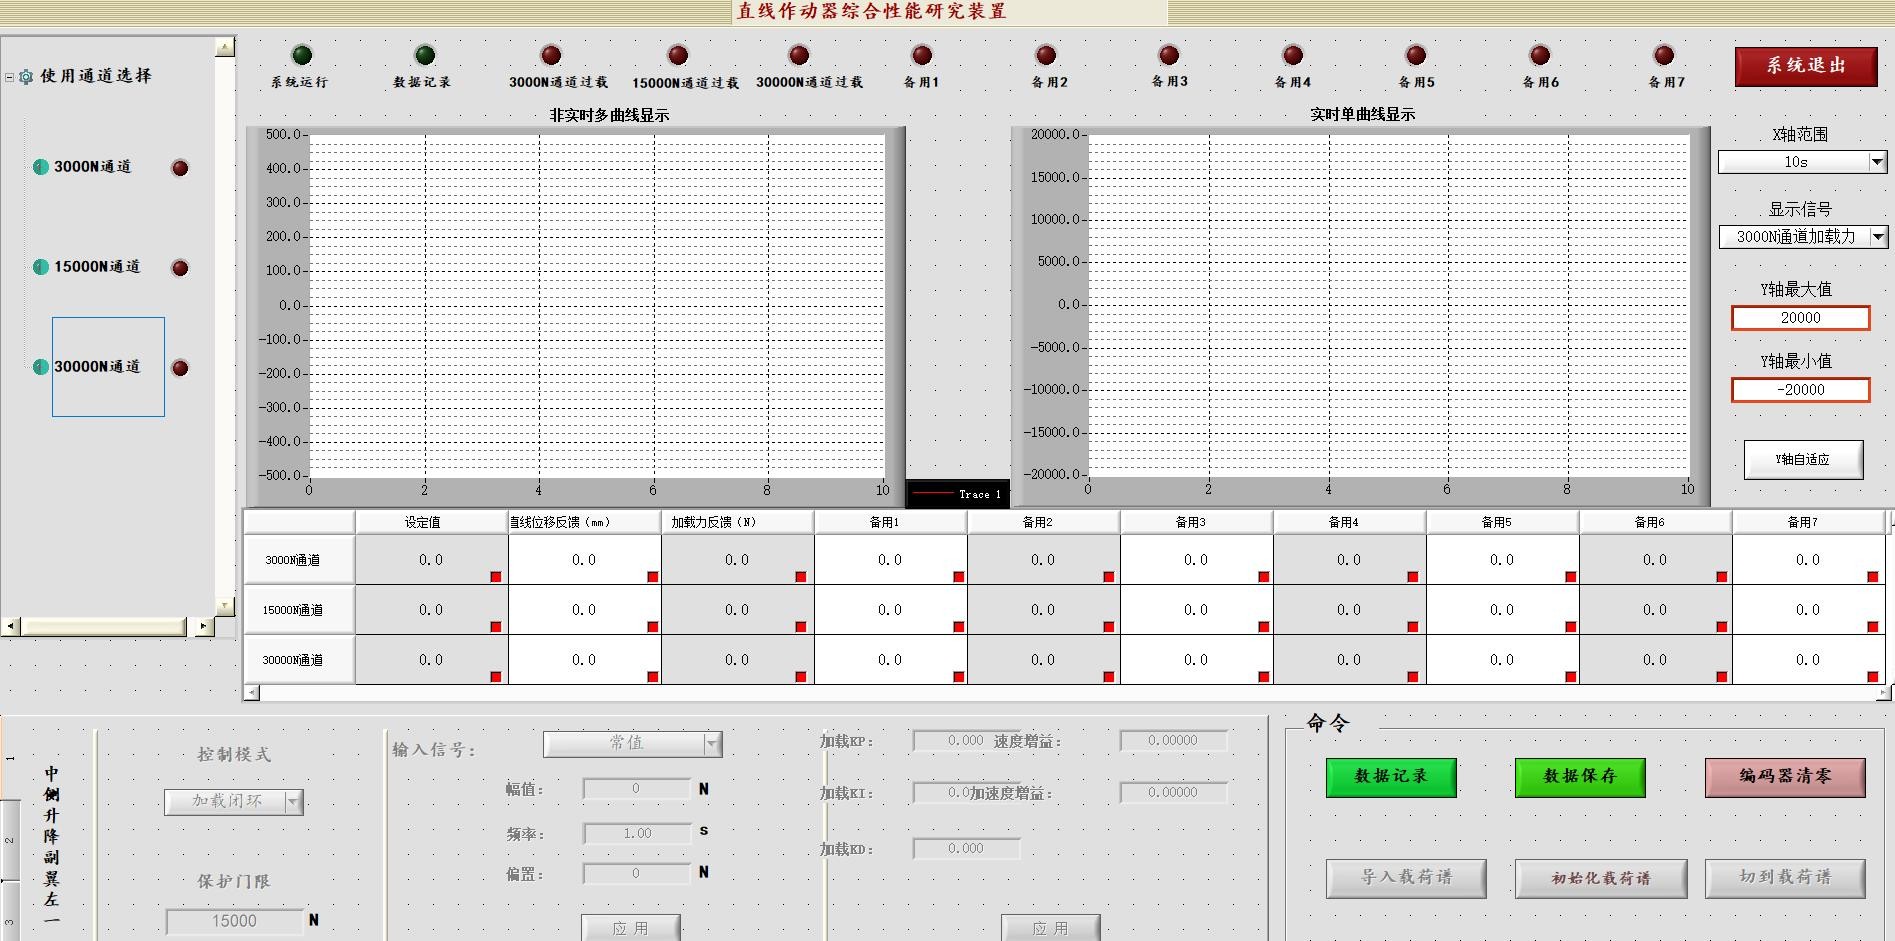
Task: Click the 备用6 indicator light
Action: [1540, 55]
